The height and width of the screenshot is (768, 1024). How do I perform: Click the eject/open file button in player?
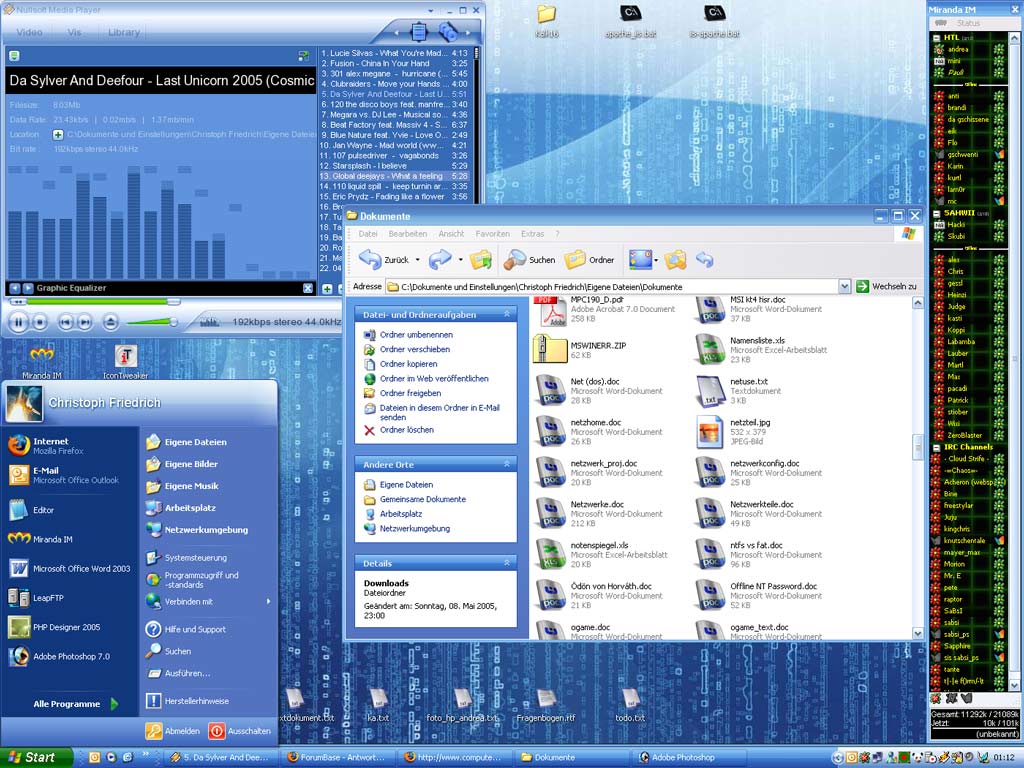click(110, 322)
